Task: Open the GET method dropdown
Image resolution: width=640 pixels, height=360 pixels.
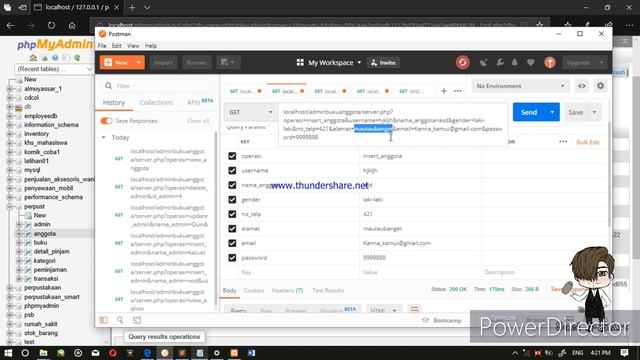Action: pos(251,112)
